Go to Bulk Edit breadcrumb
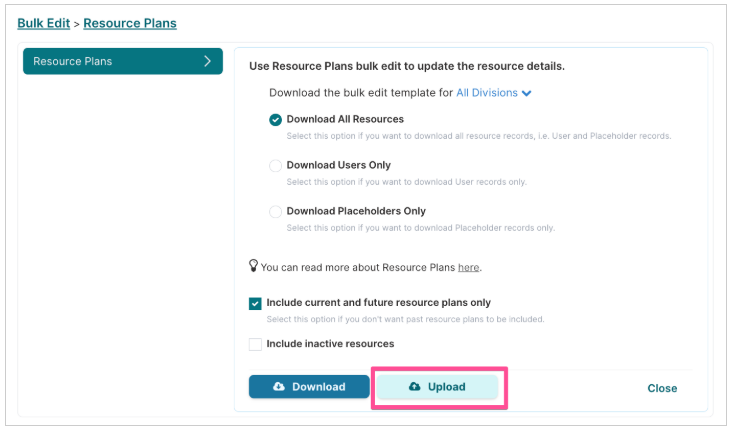 [x=43, y=23]
